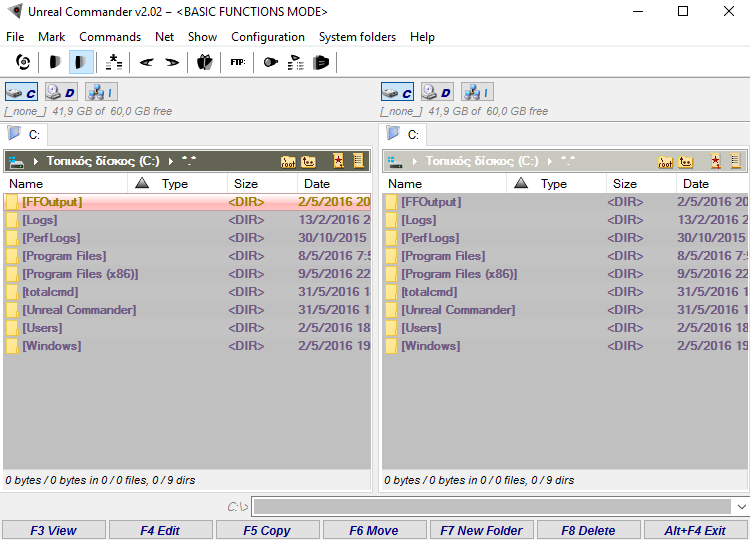750x540 pixels.
Task: Click the computer icon in left path bar
Action: pyautogui.click(x=16, y=162)
